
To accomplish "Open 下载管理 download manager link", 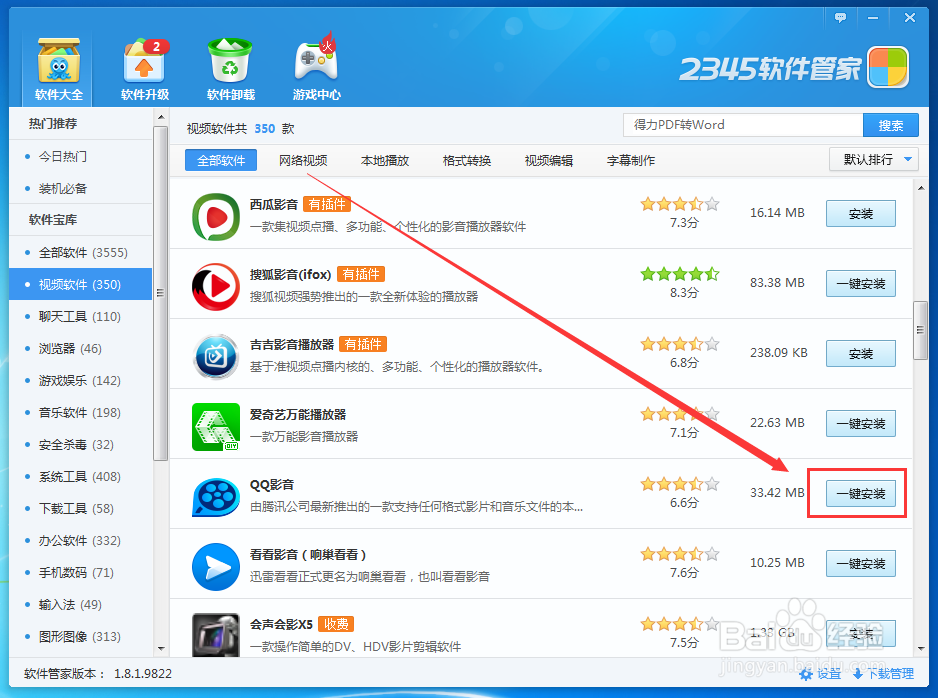I will 884,674.
